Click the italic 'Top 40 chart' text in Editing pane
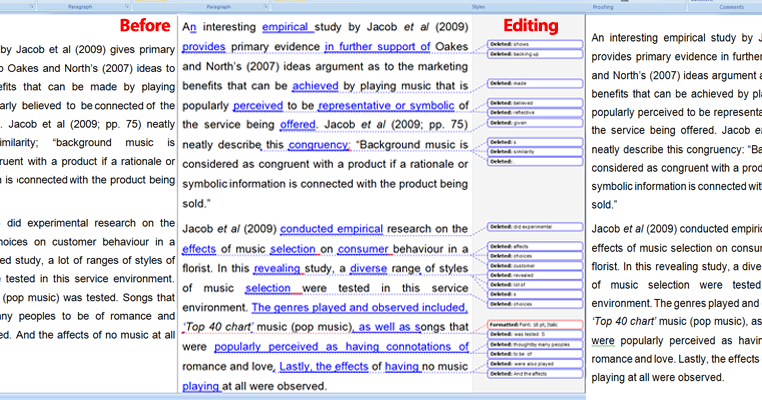 [217, 327]
